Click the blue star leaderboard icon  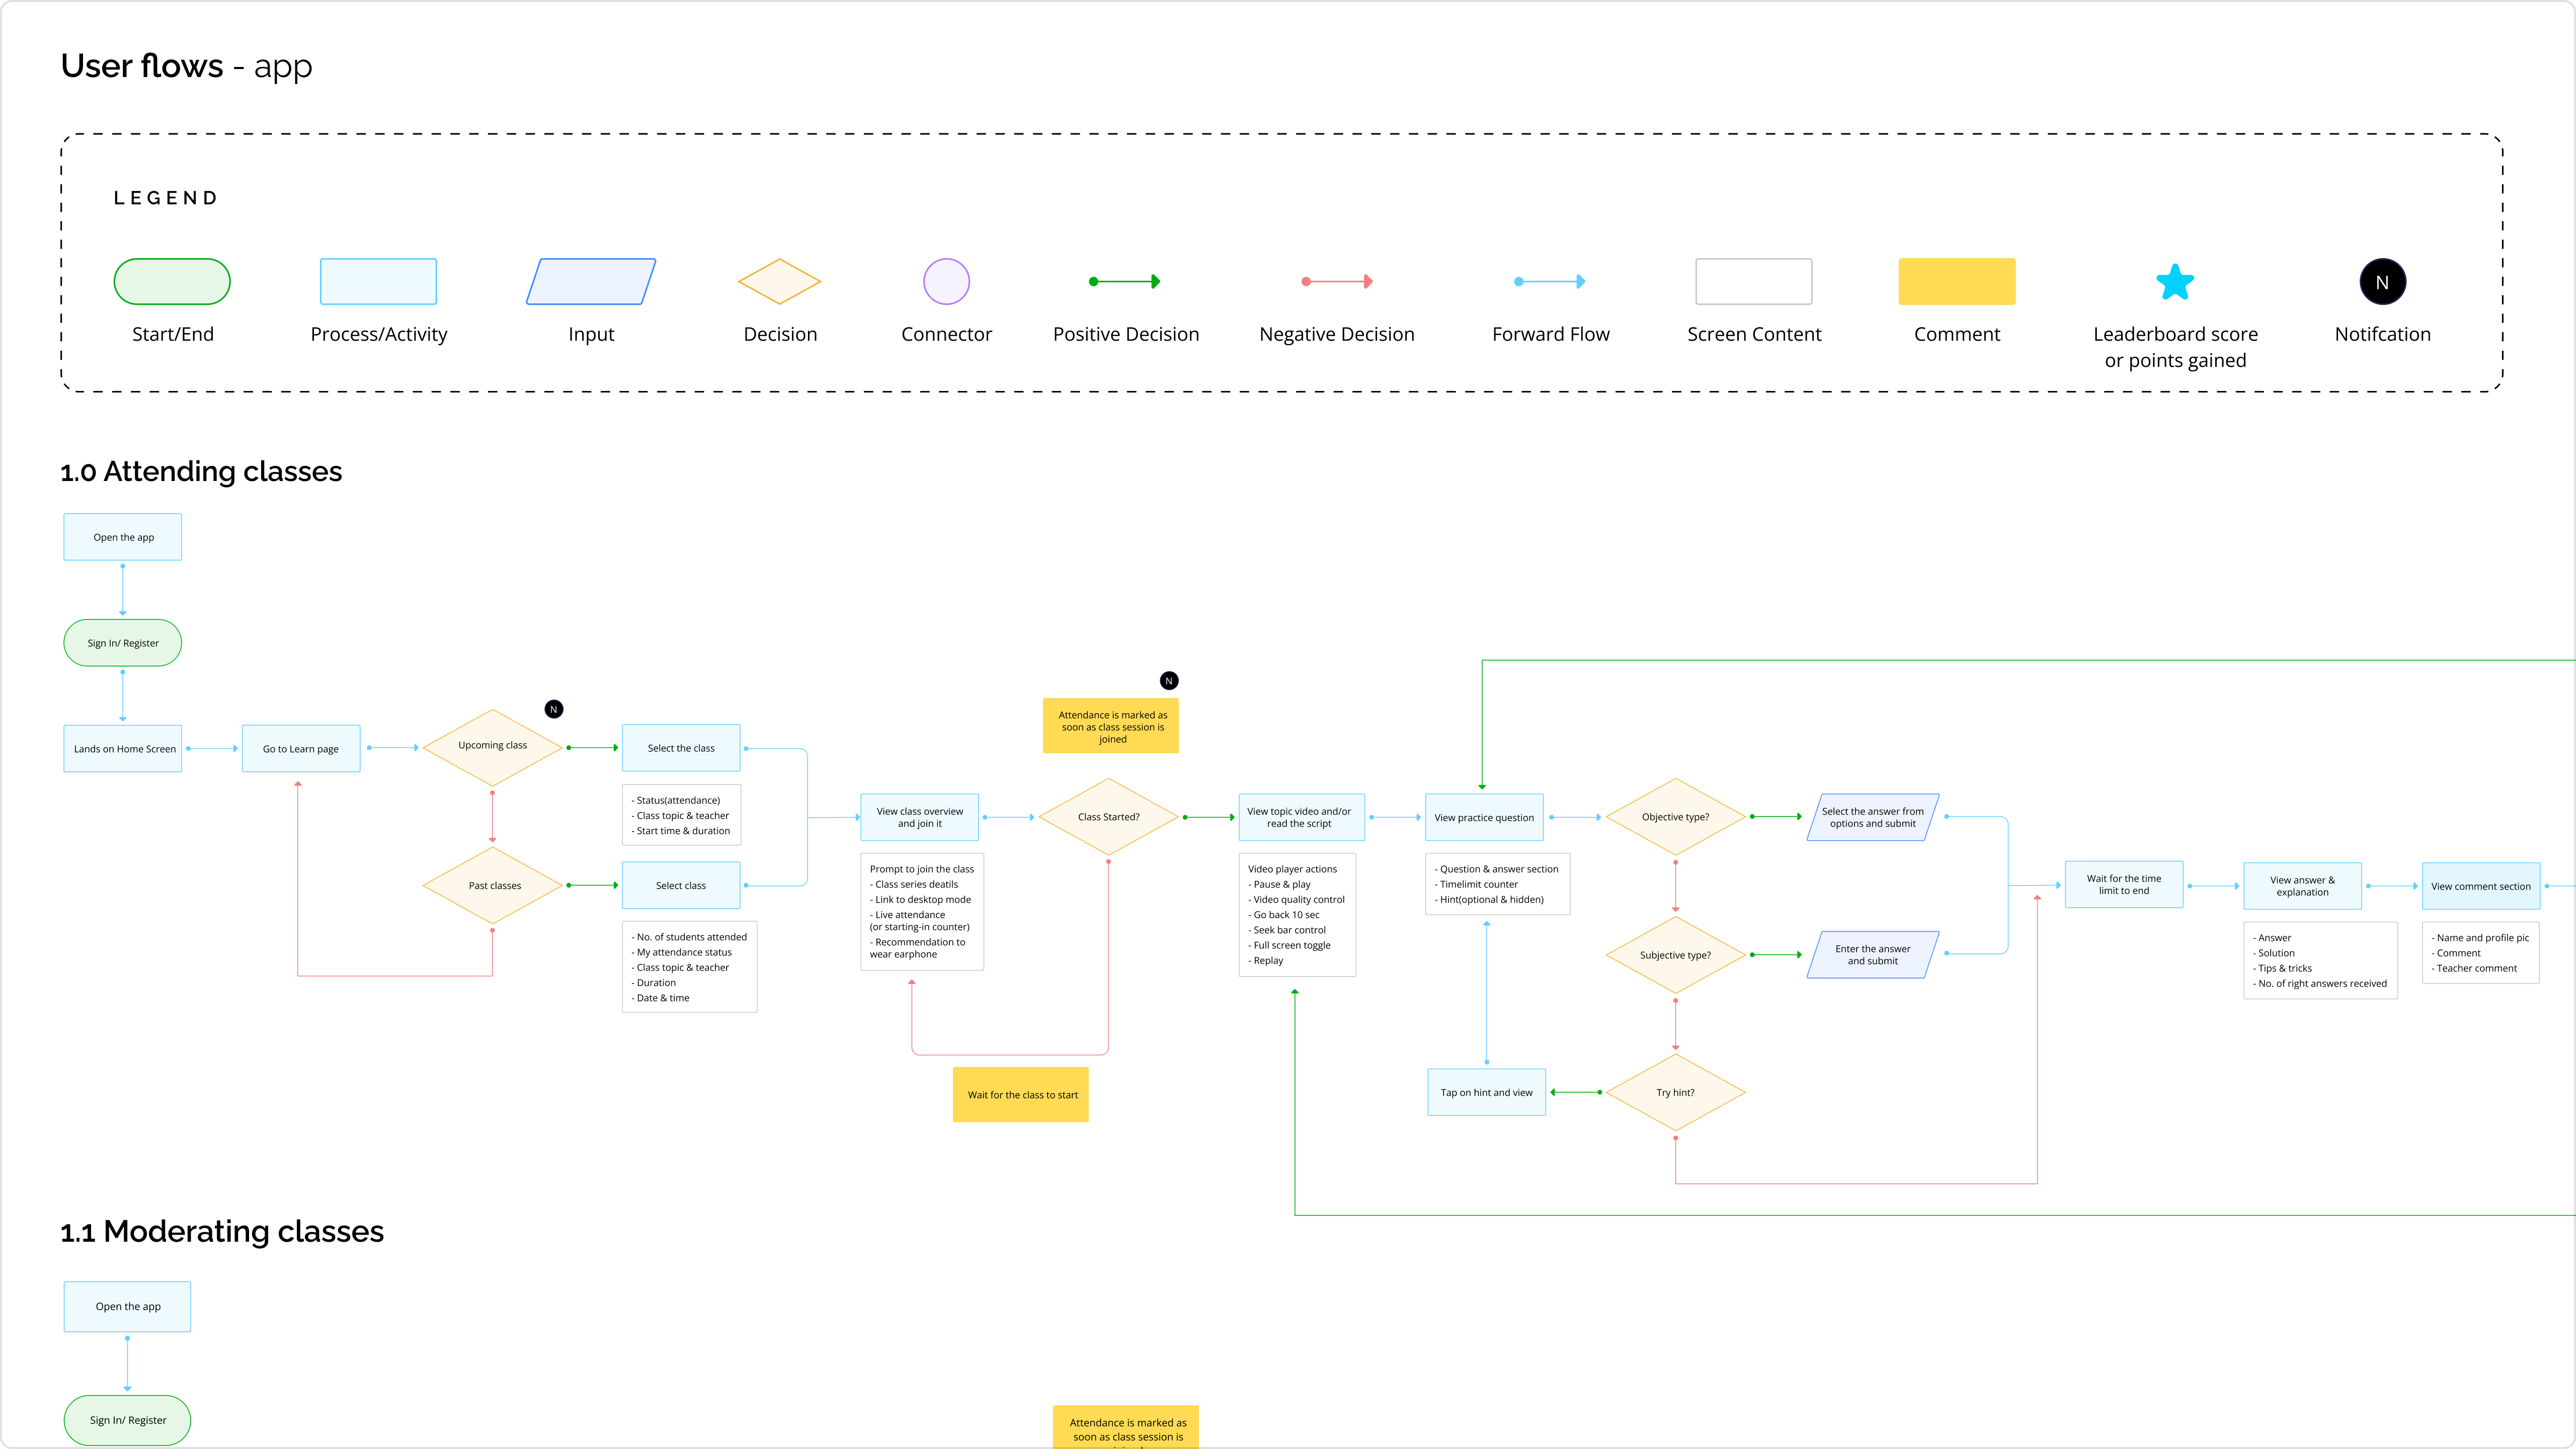2175,282
